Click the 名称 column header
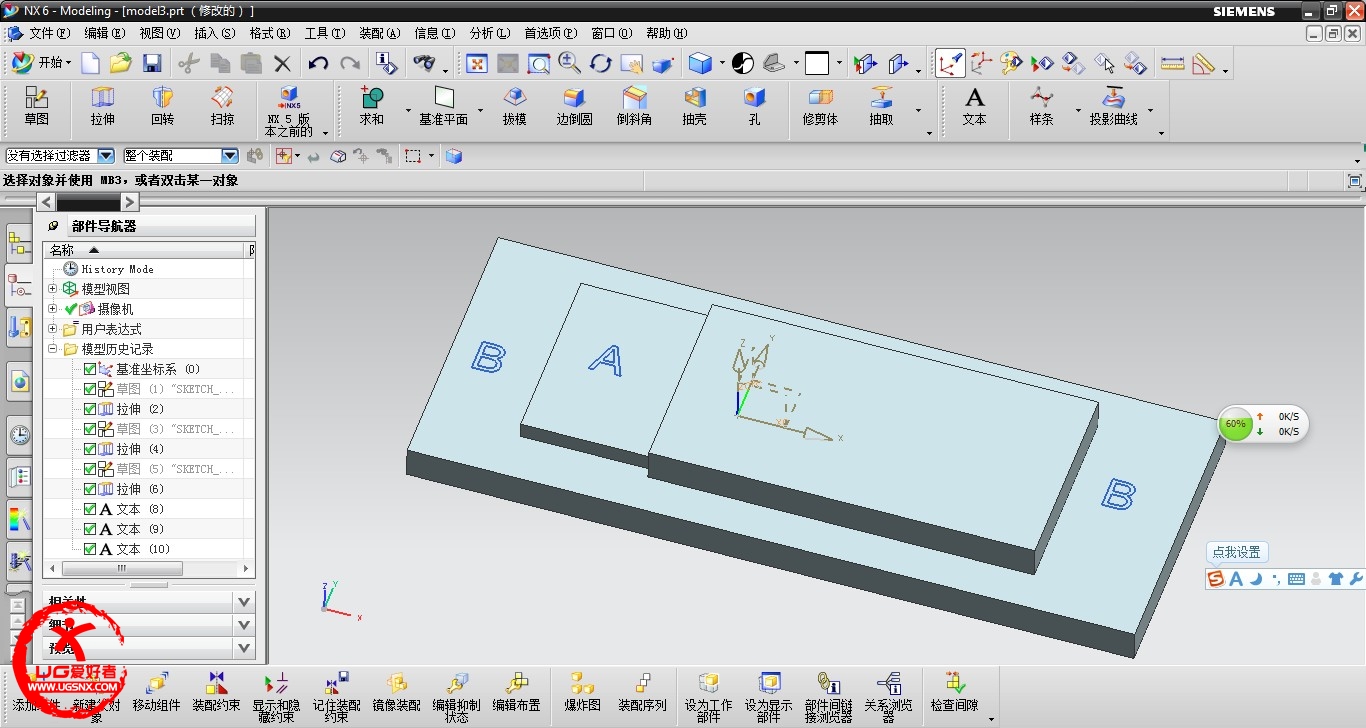Screen dimensions: 1366x728 click(x=143, y=250)
